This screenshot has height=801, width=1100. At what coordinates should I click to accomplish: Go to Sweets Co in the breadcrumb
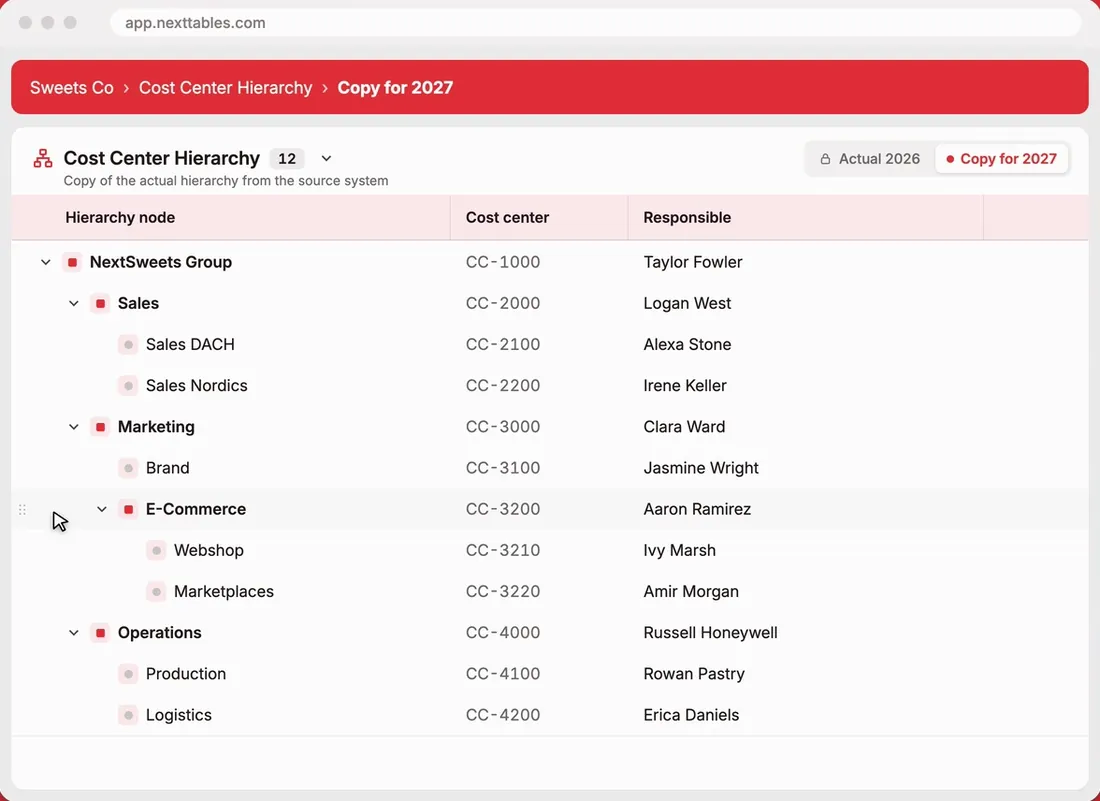72,88
